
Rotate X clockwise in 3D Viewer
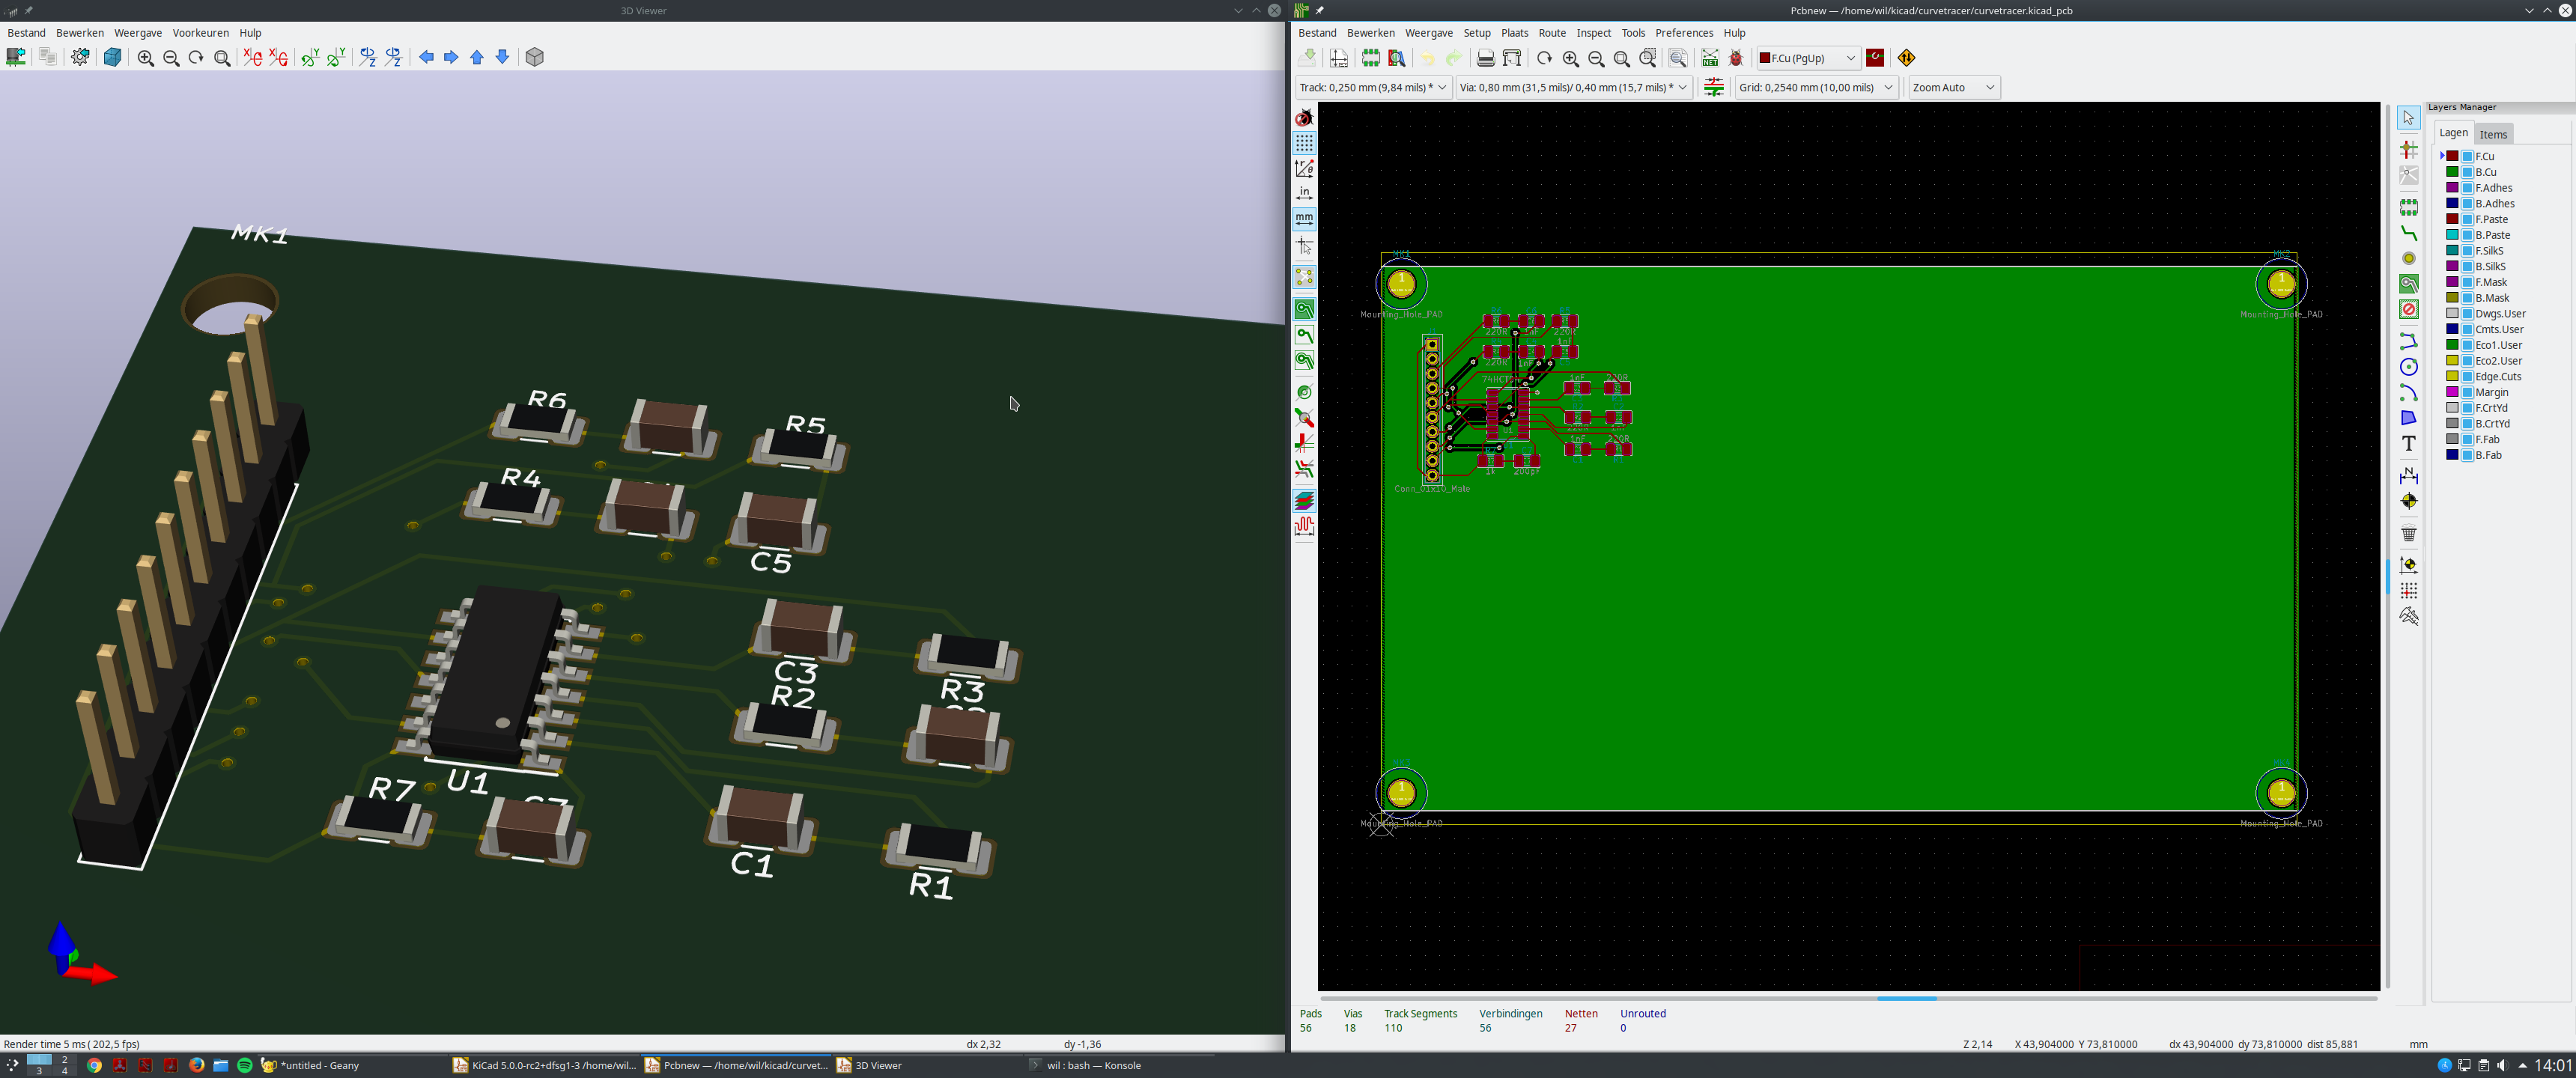pyautogui.click(x=252, y=58)
